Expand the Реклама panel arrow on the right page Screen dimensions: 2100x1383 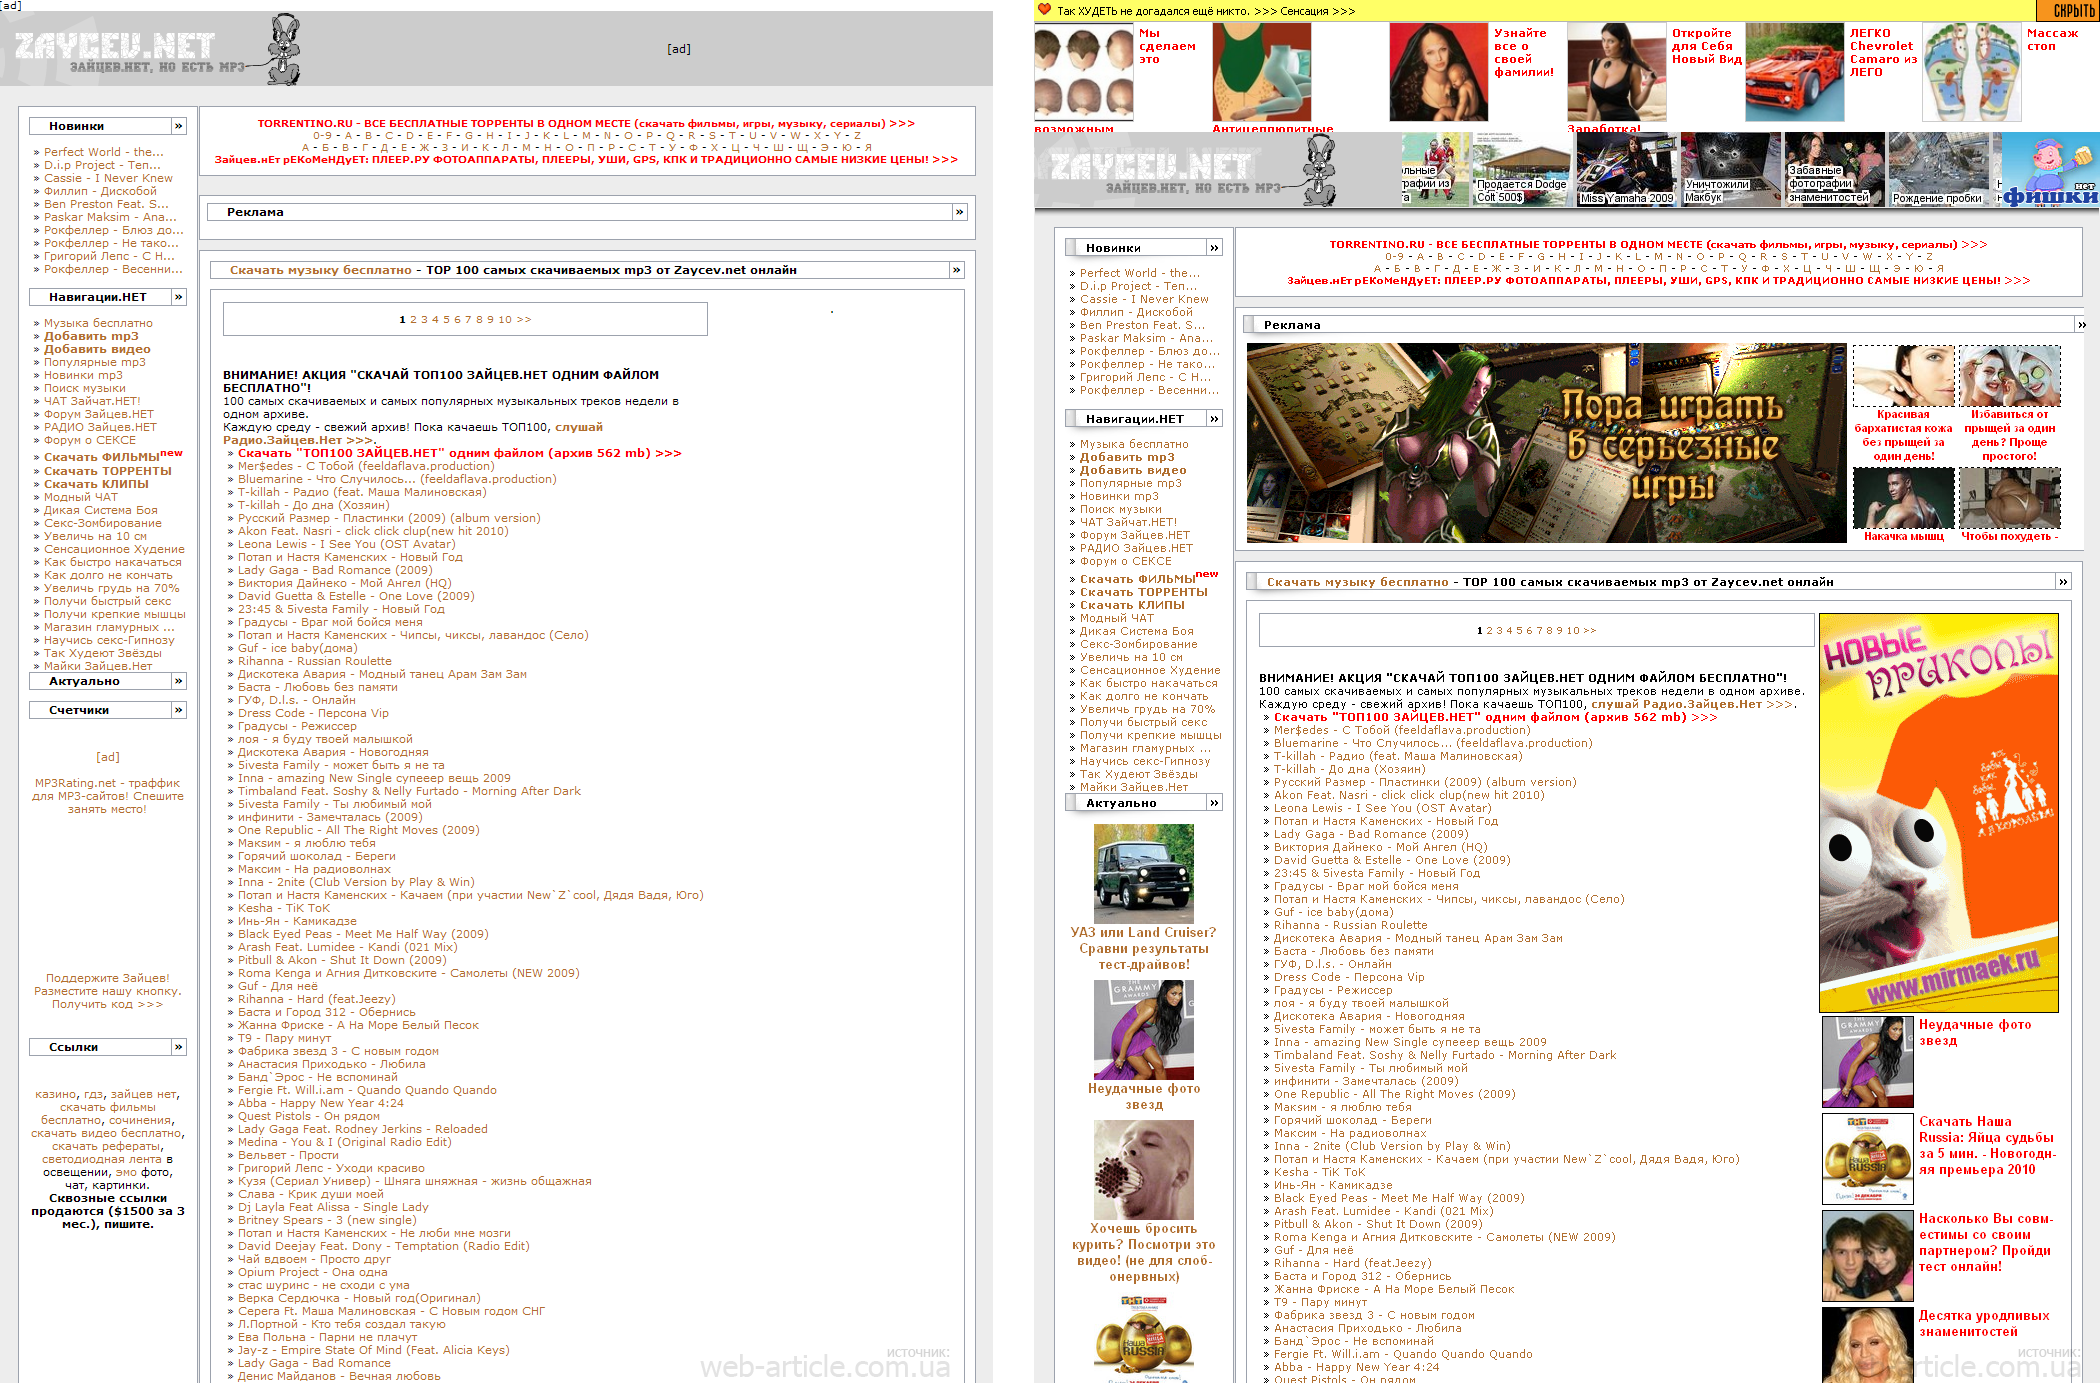click(2082, 325)
